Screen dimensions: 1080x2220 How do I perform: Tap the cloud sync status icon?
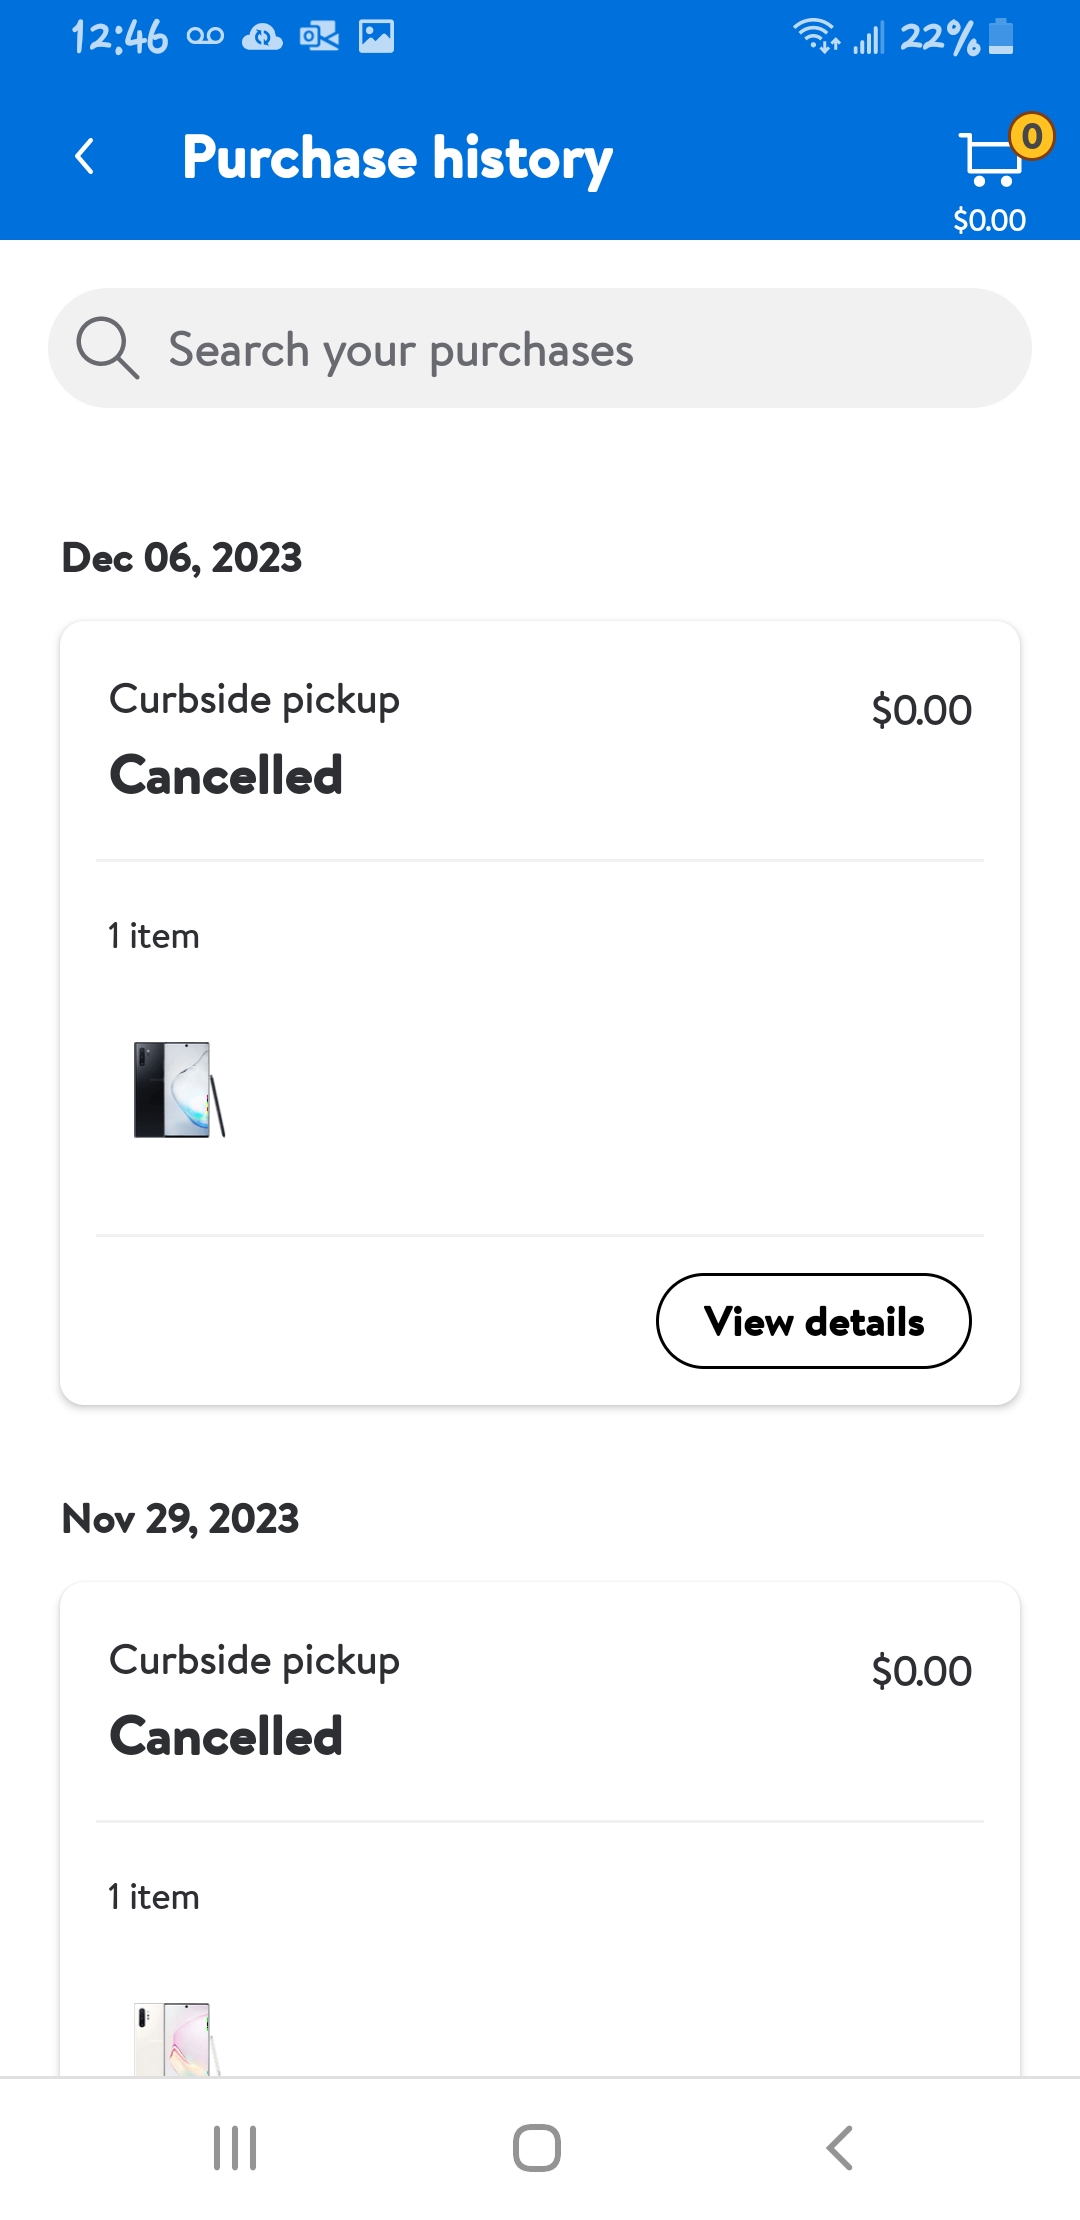click(262, 37)
